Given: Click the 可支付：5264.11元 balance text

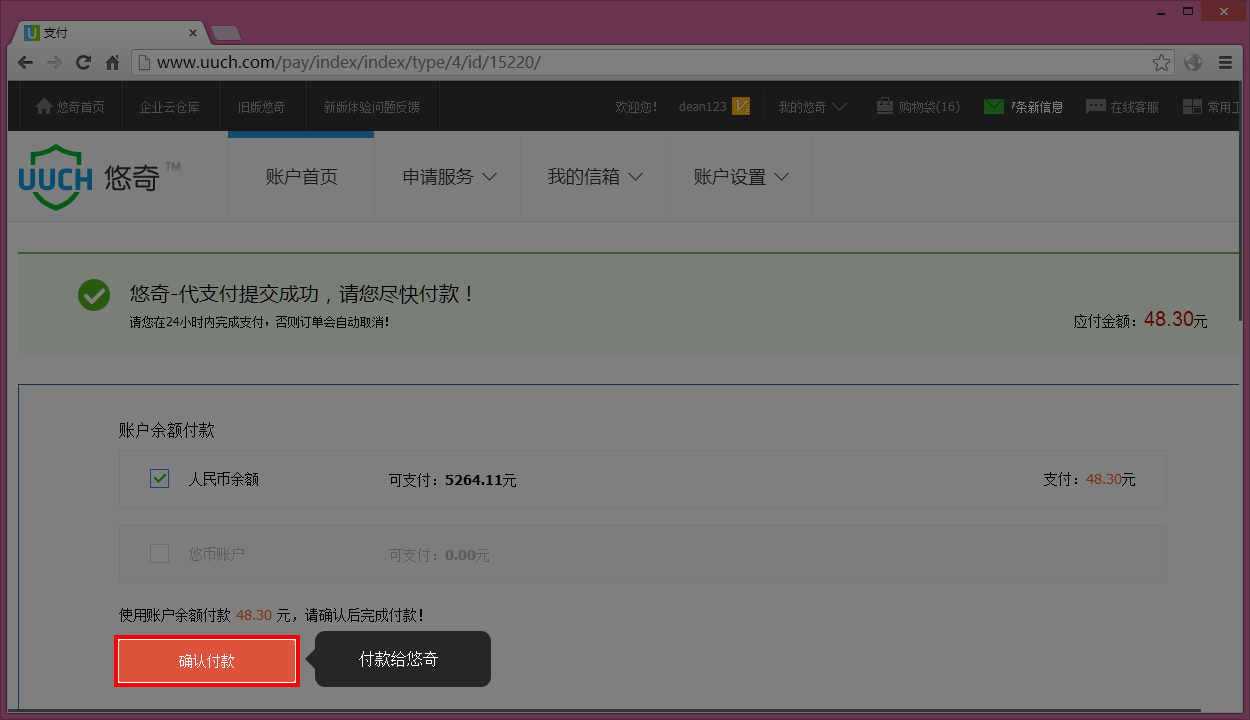Looking at the screenshot, I should pos(453,480).
